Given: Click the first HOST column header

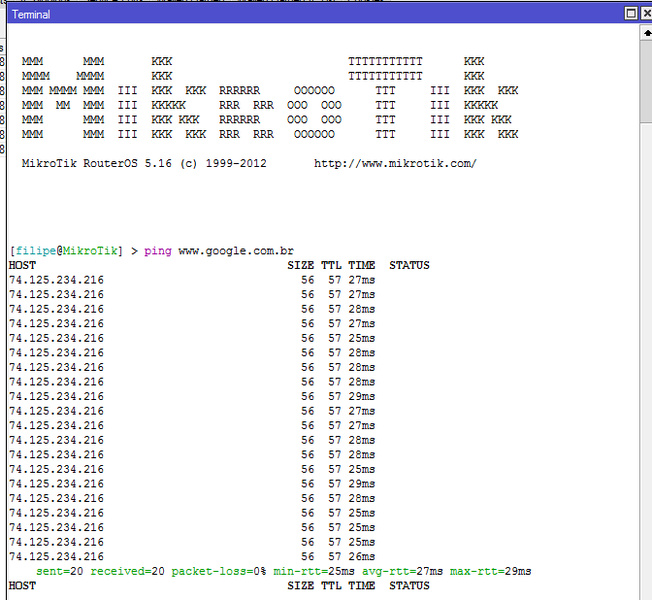Looking at the screenshot, I should pos(22,265).
